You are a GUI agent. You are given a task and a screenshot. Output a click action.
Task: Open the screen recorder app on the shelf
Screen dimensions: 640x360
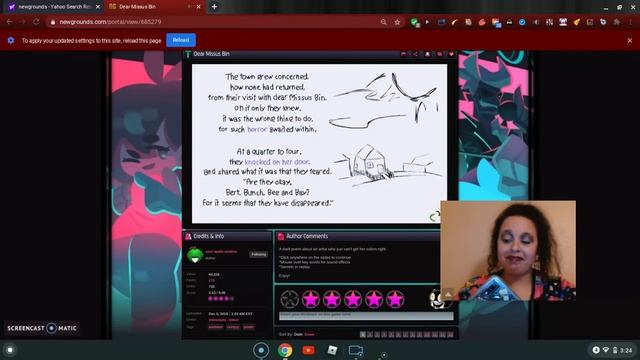point(356,350)
